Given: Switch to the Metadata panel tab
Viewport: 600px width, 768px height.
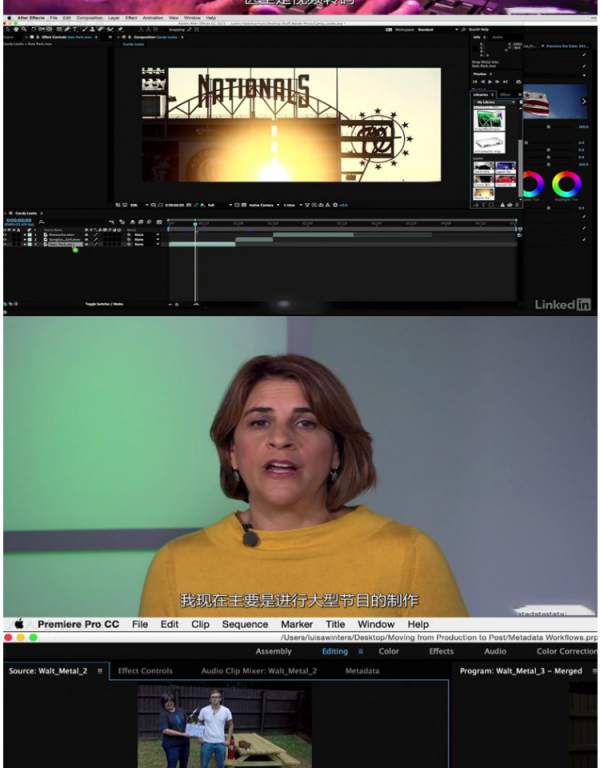Looking at the screenshot, I should [x=362, y=671].
